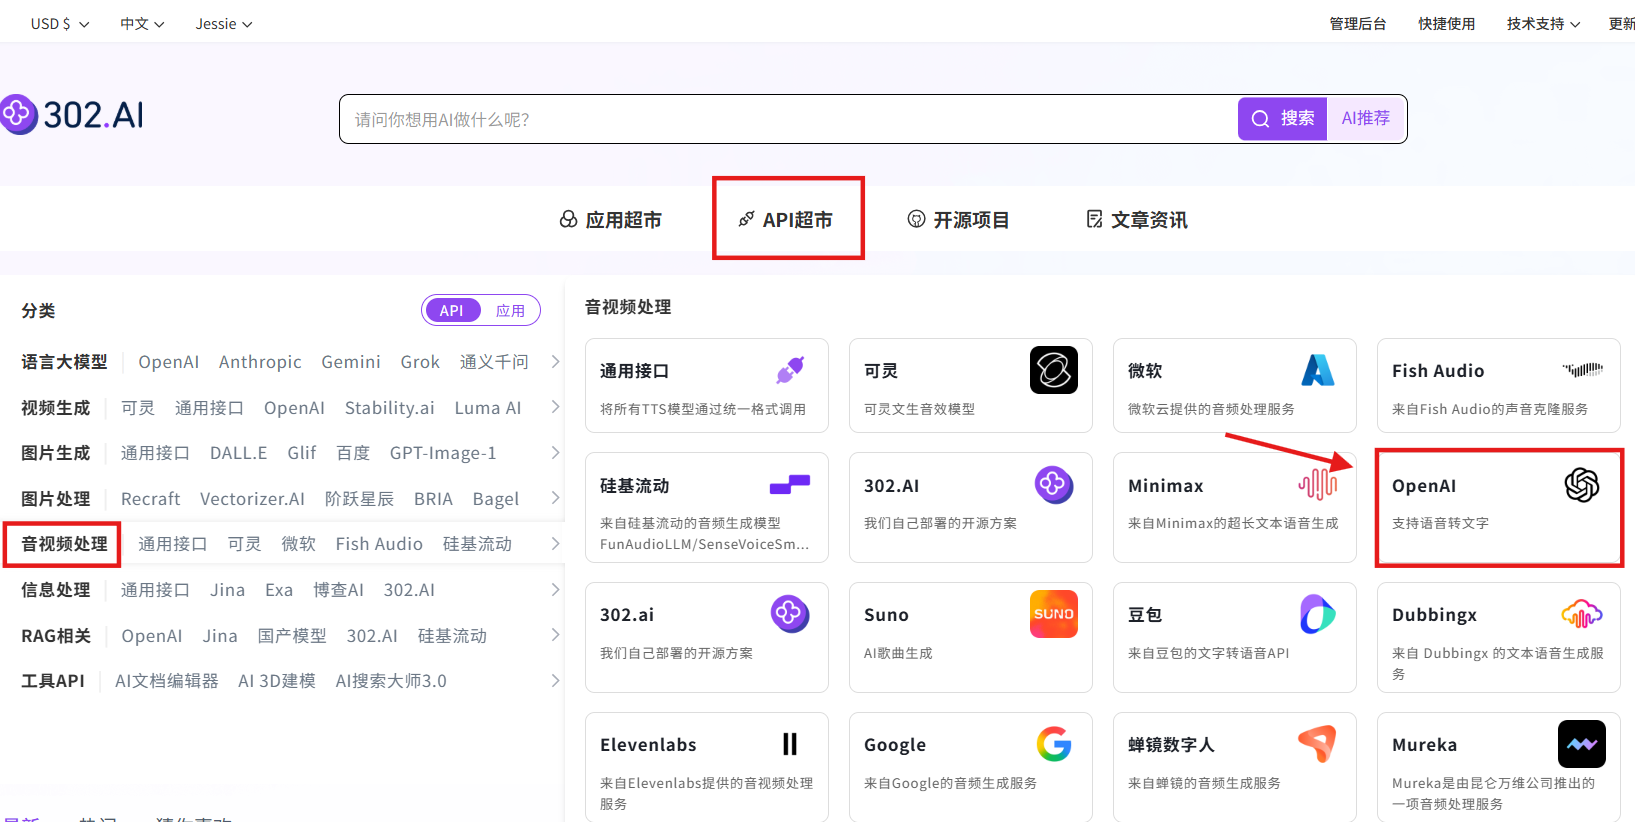Click the 302.AI card purple flower icon
Viewport: 1635px width, 822px height.
tap(1054, 485)
